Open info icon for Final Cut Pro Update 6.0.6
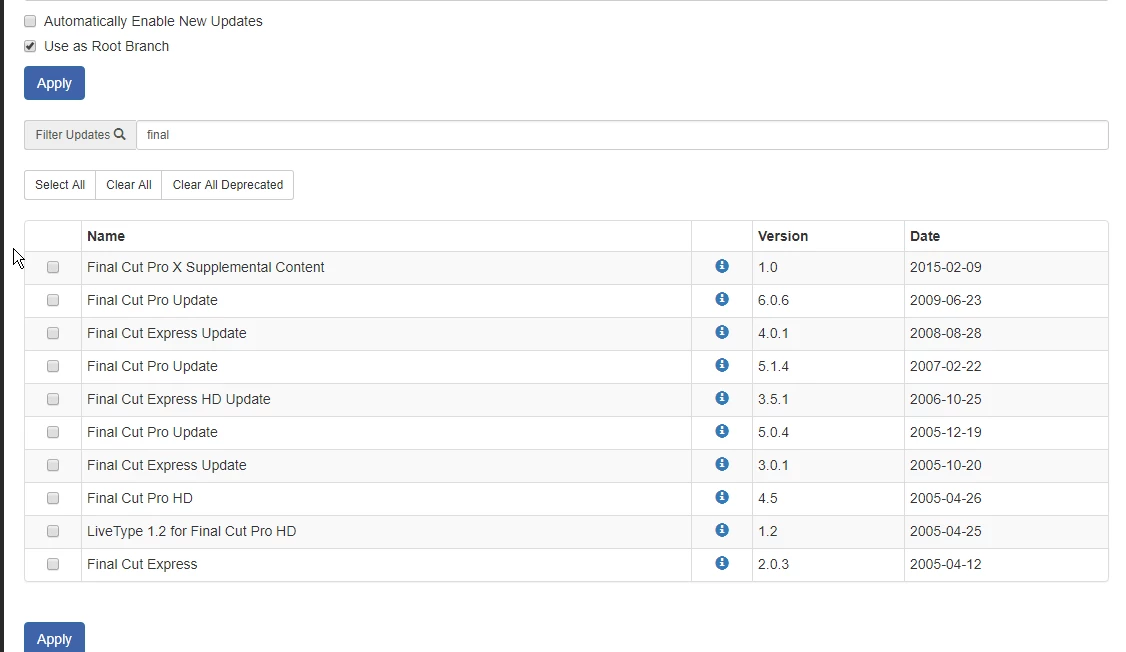This screenshot has width=1126, height=652. (722, 299)
